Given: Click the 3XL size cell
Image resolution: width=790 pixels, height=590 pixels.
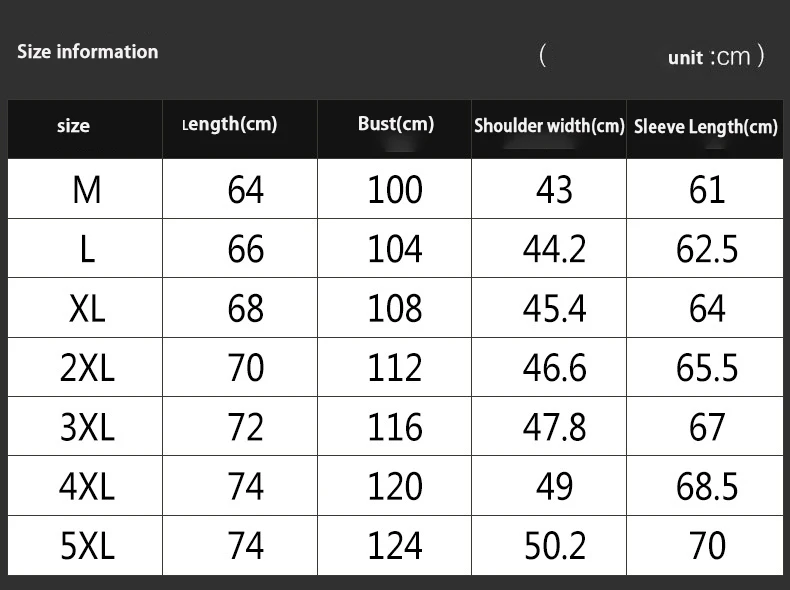Looking at the screenshot, I should coord(87,427).
